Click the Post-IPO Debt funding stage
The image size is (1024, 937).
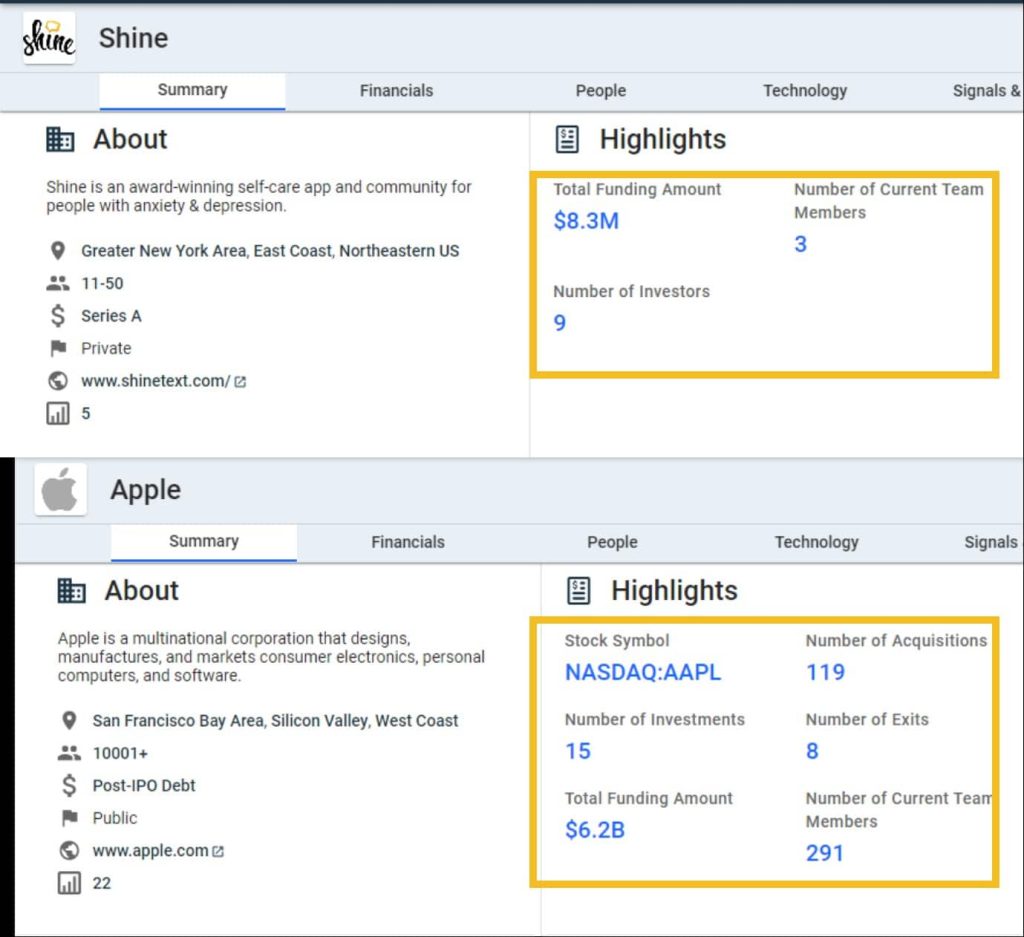(144, 786)
